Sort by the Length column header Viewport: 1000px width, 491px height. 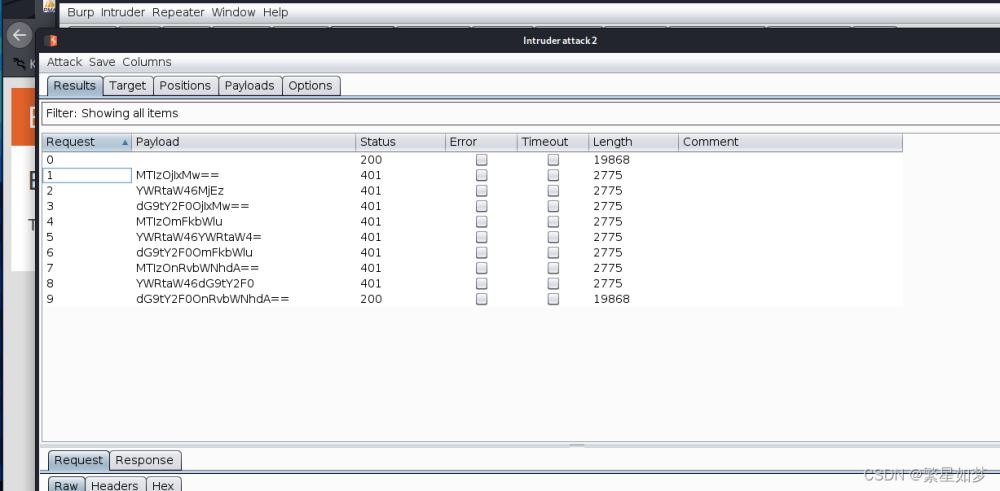tap(633, 142)
